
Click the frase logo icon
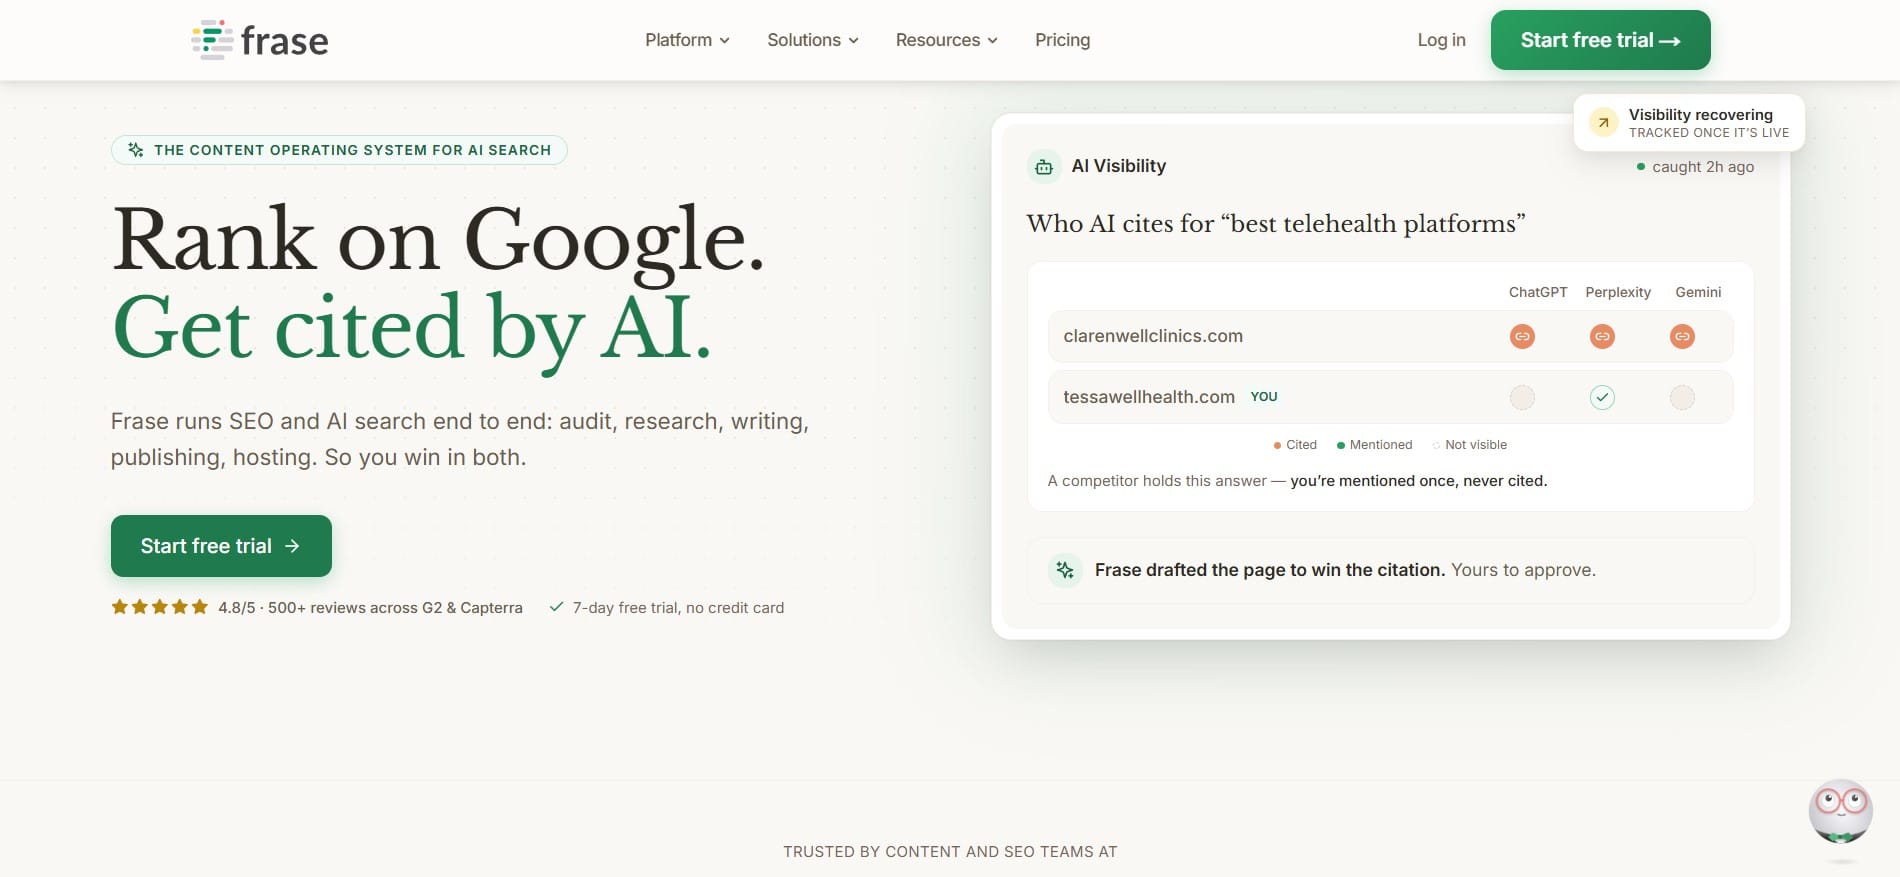(x=212, y=40)
